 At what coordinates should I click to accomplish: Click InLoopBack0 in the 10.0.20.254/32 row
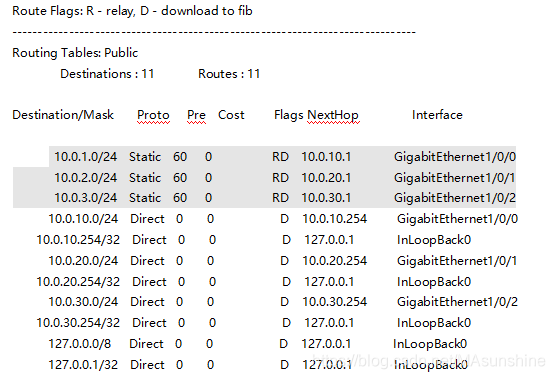[434, 282]
